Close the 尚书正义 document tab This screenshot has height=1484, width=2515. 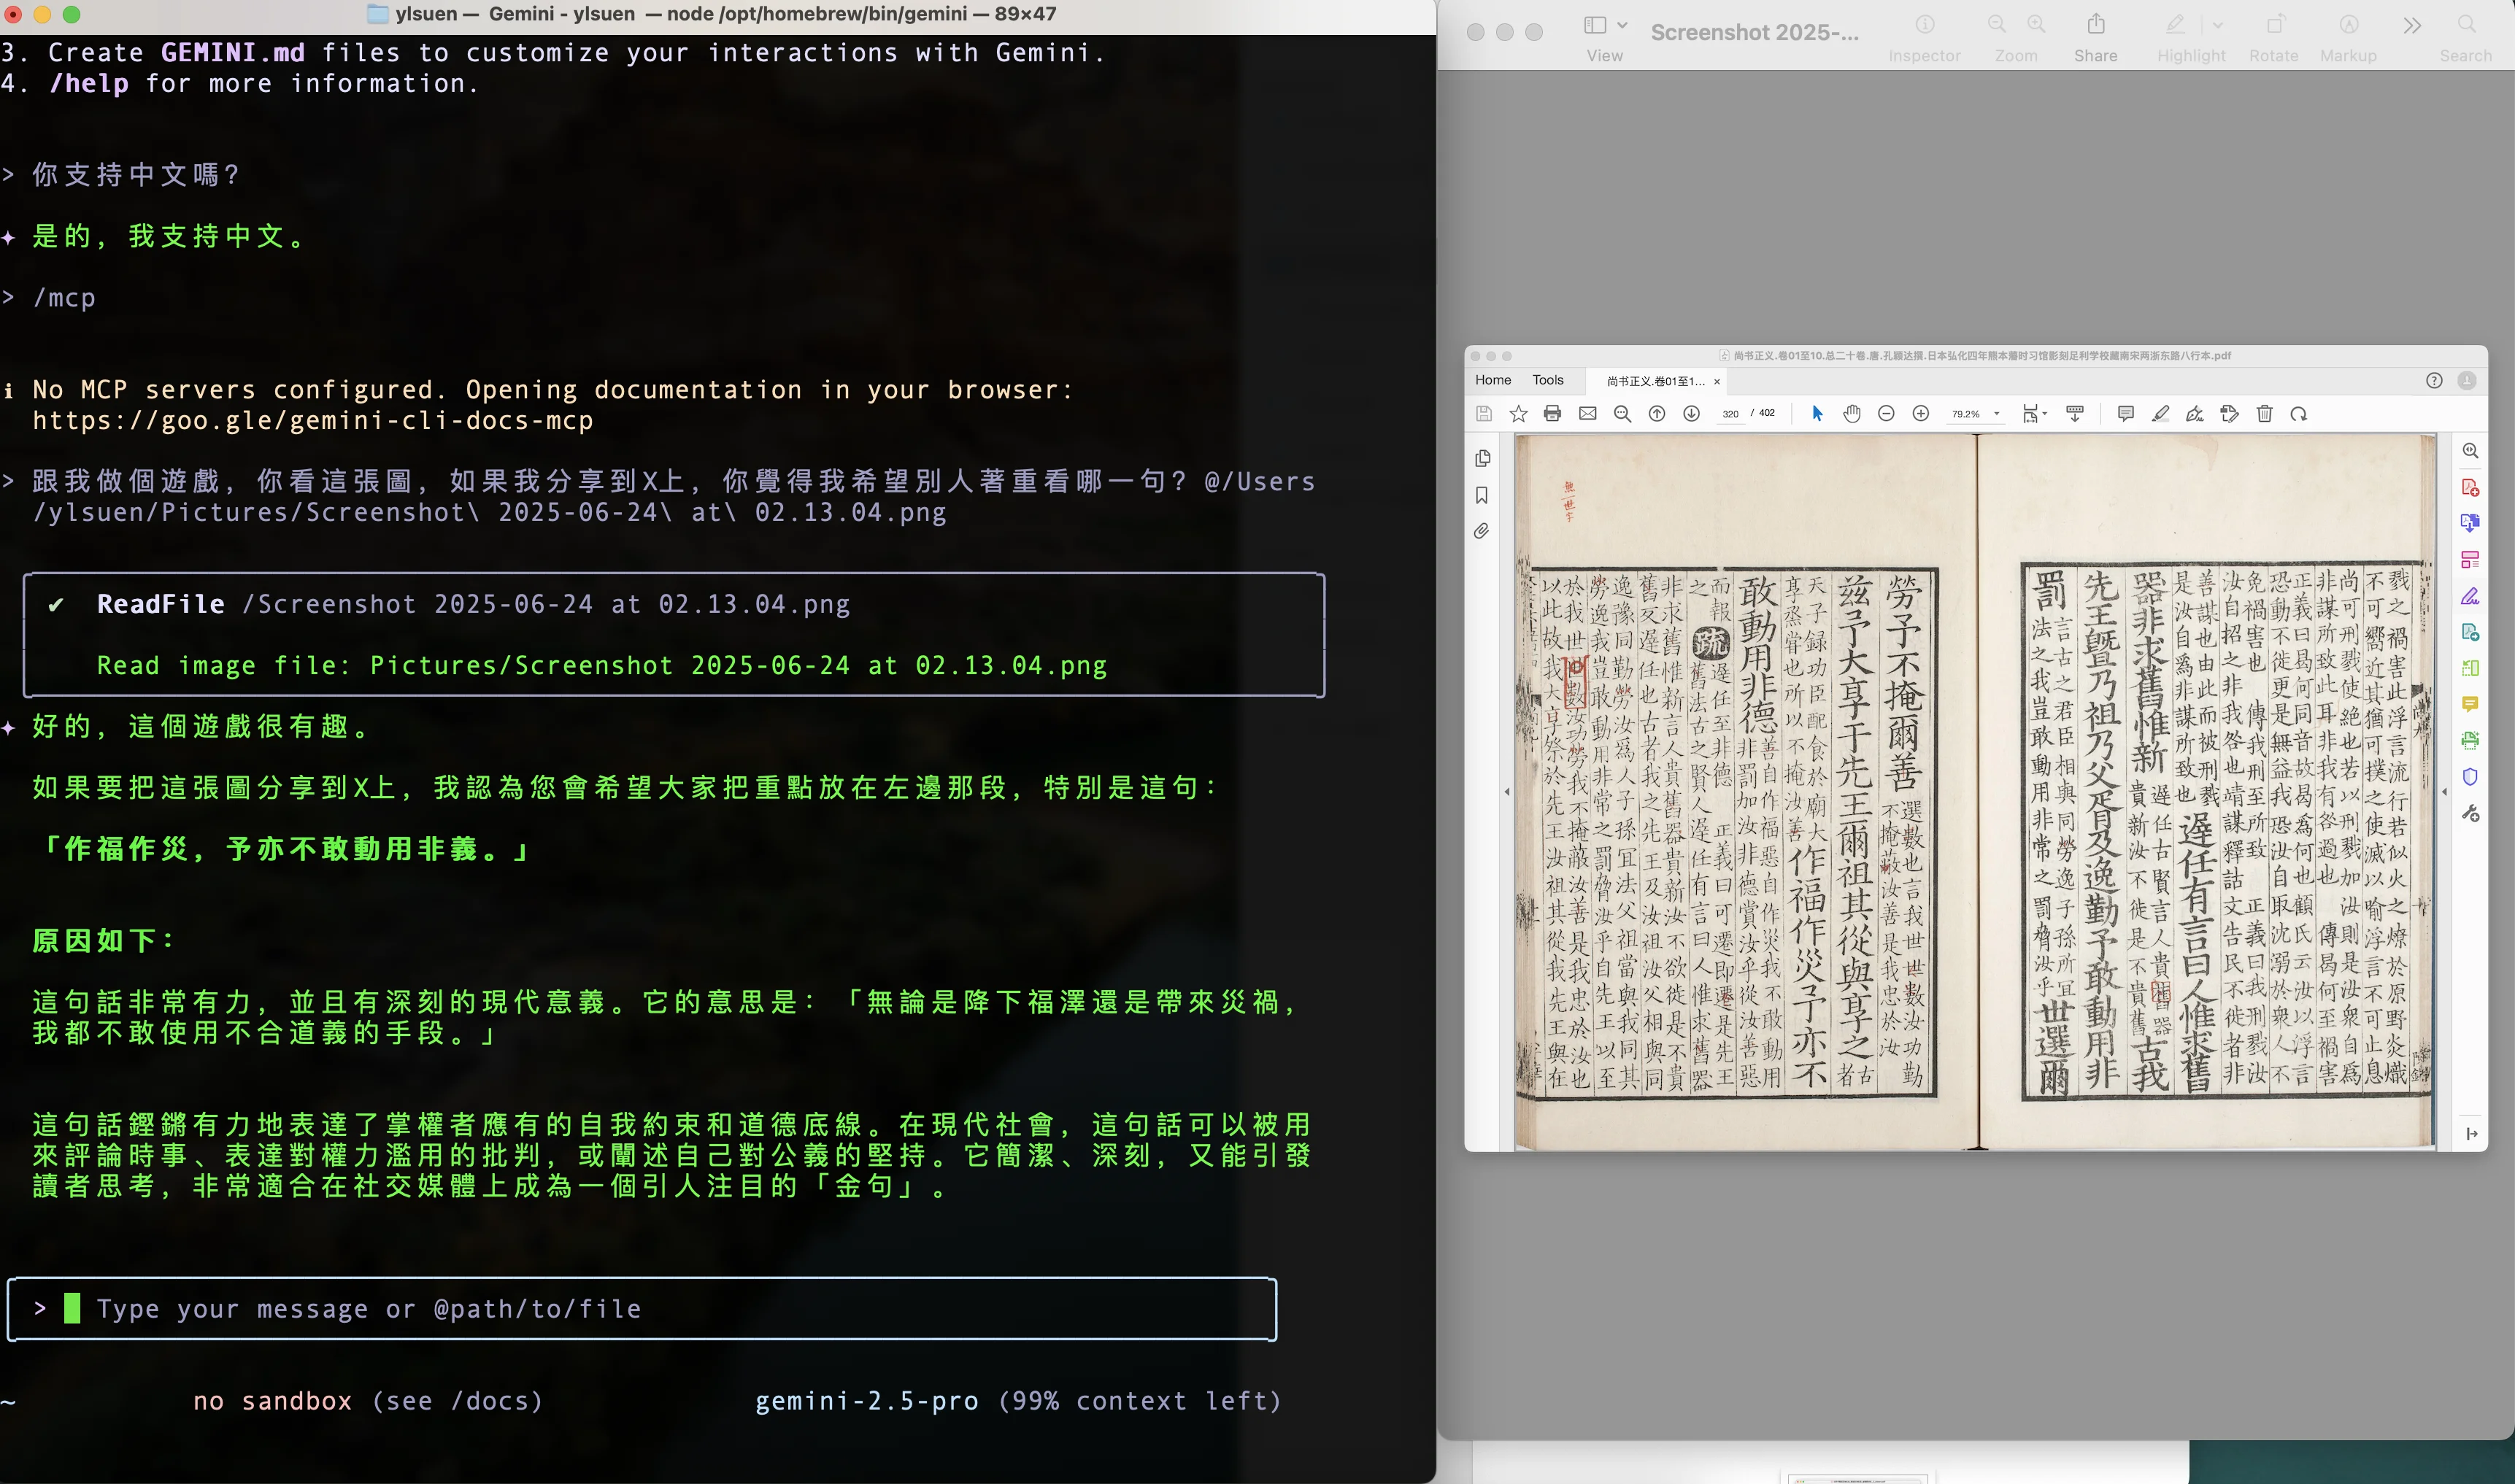pos(1716,381)
